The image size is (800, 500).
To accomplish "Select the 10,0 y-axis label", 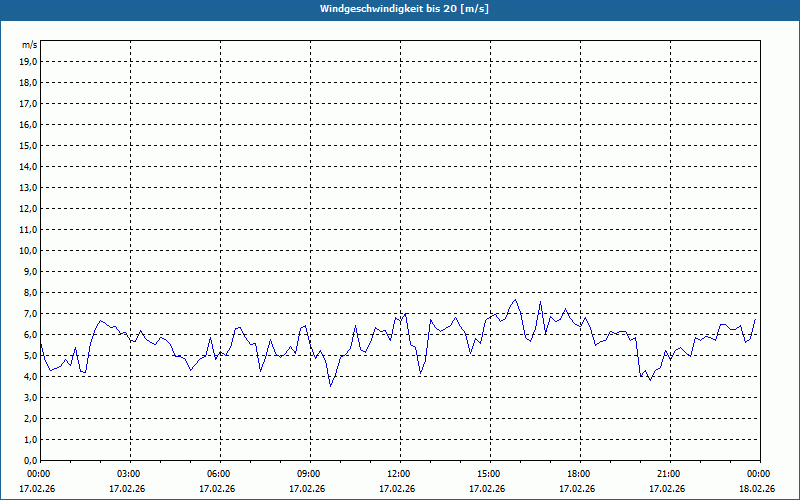I will tap(29, 251).
